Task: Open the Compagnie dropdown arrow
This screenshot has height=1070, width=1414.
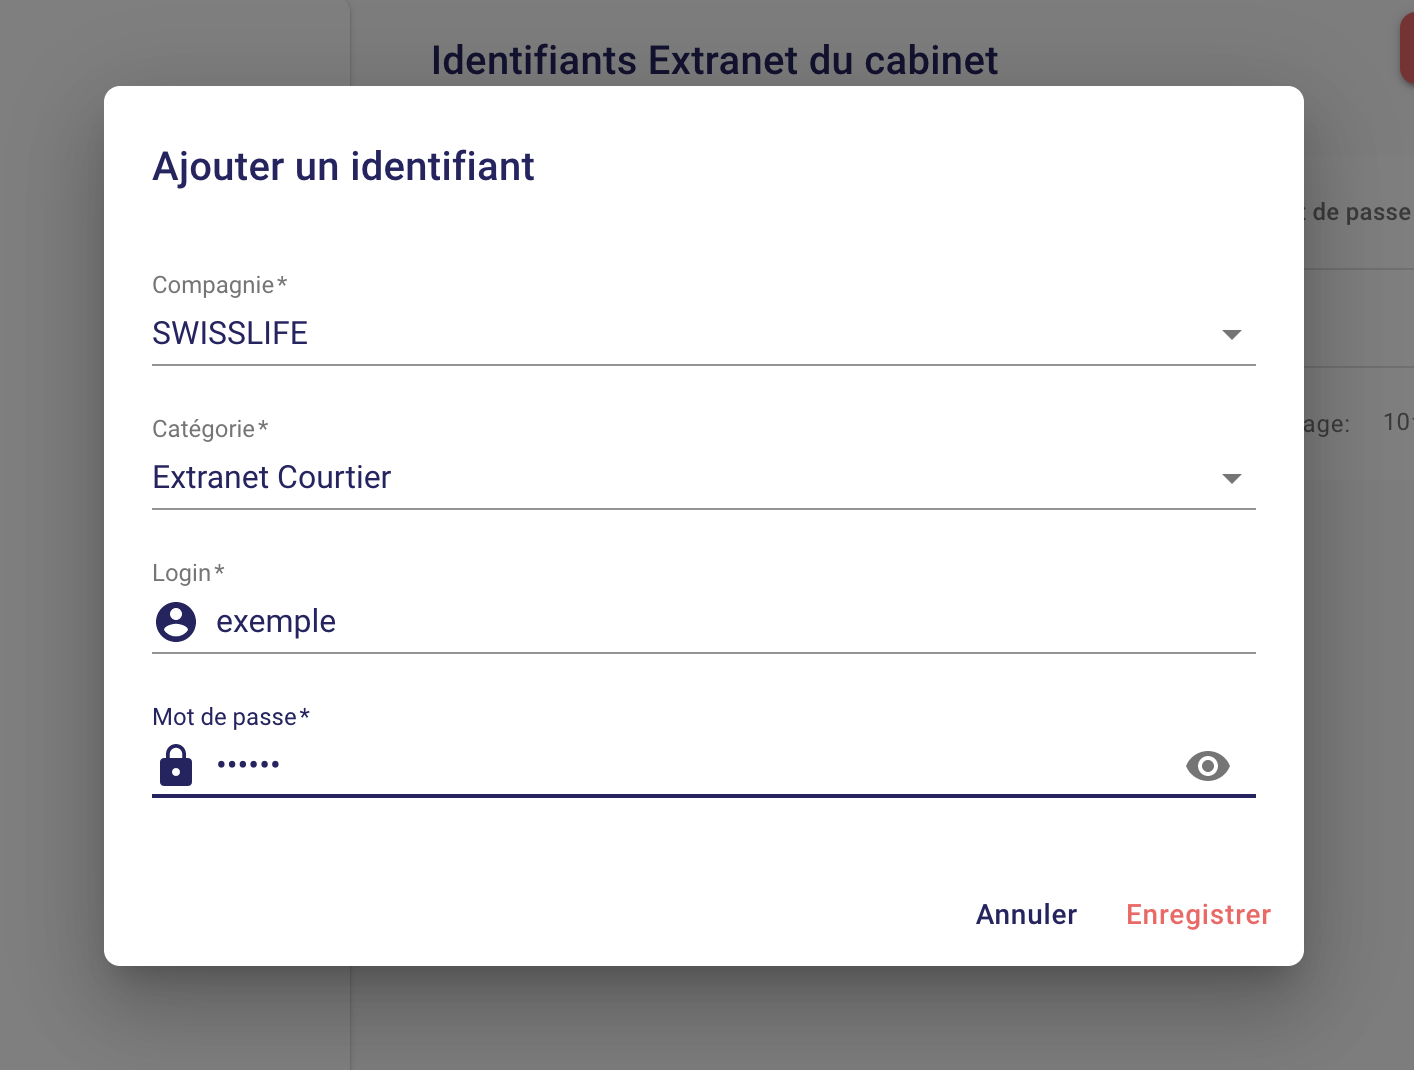Action: pyautogui.click(x=1232, y=335)
